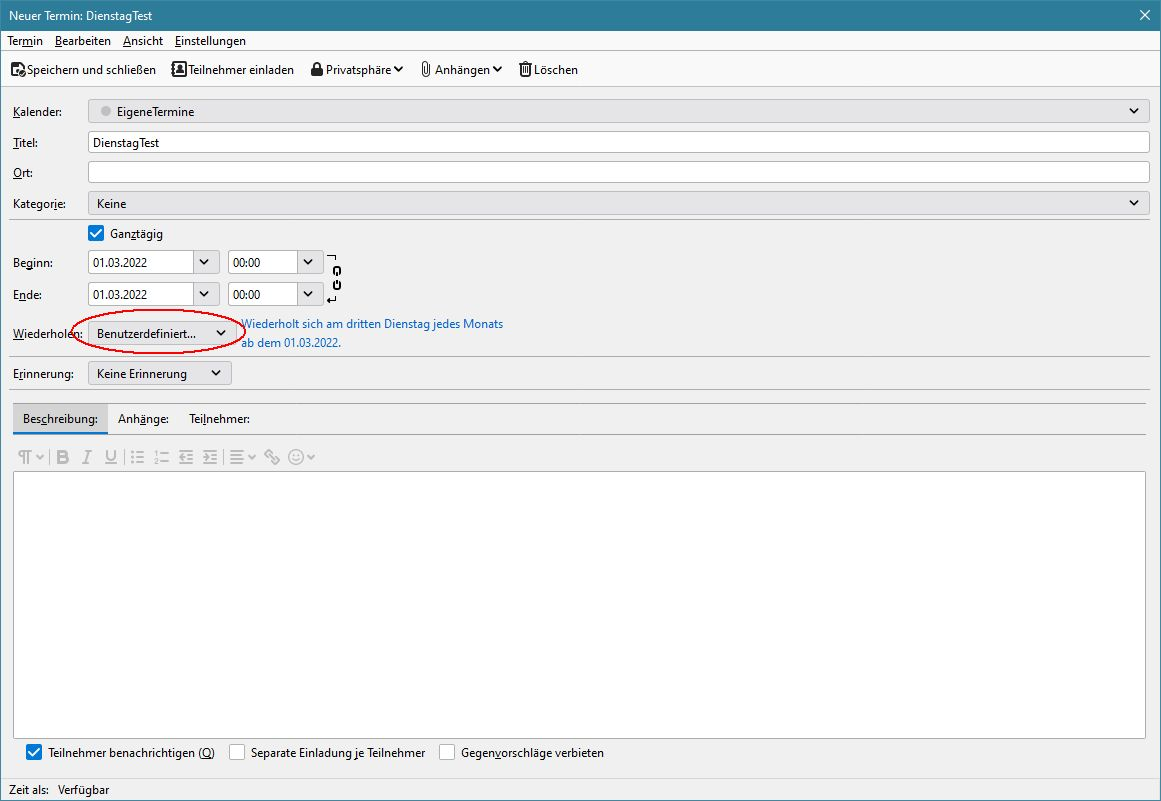Switch to the Anhänge tab
The width and height of the screenshot is (1161, 801).
(x=143, y=419)
